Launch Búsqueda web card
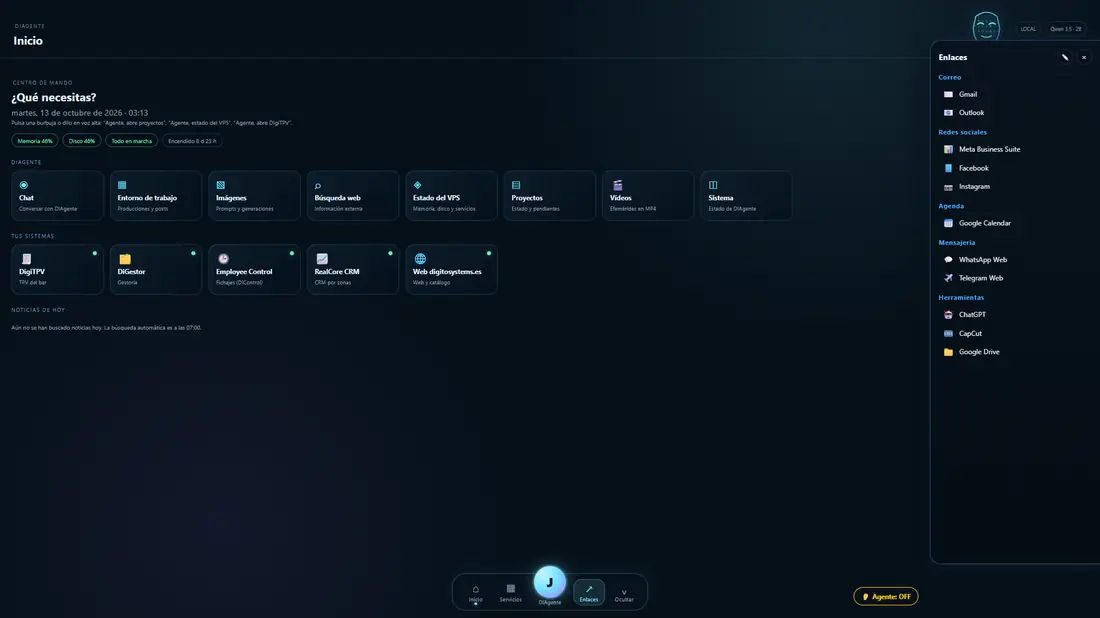1100x618 pixels. pyautogui.click(x=353, y=196)
